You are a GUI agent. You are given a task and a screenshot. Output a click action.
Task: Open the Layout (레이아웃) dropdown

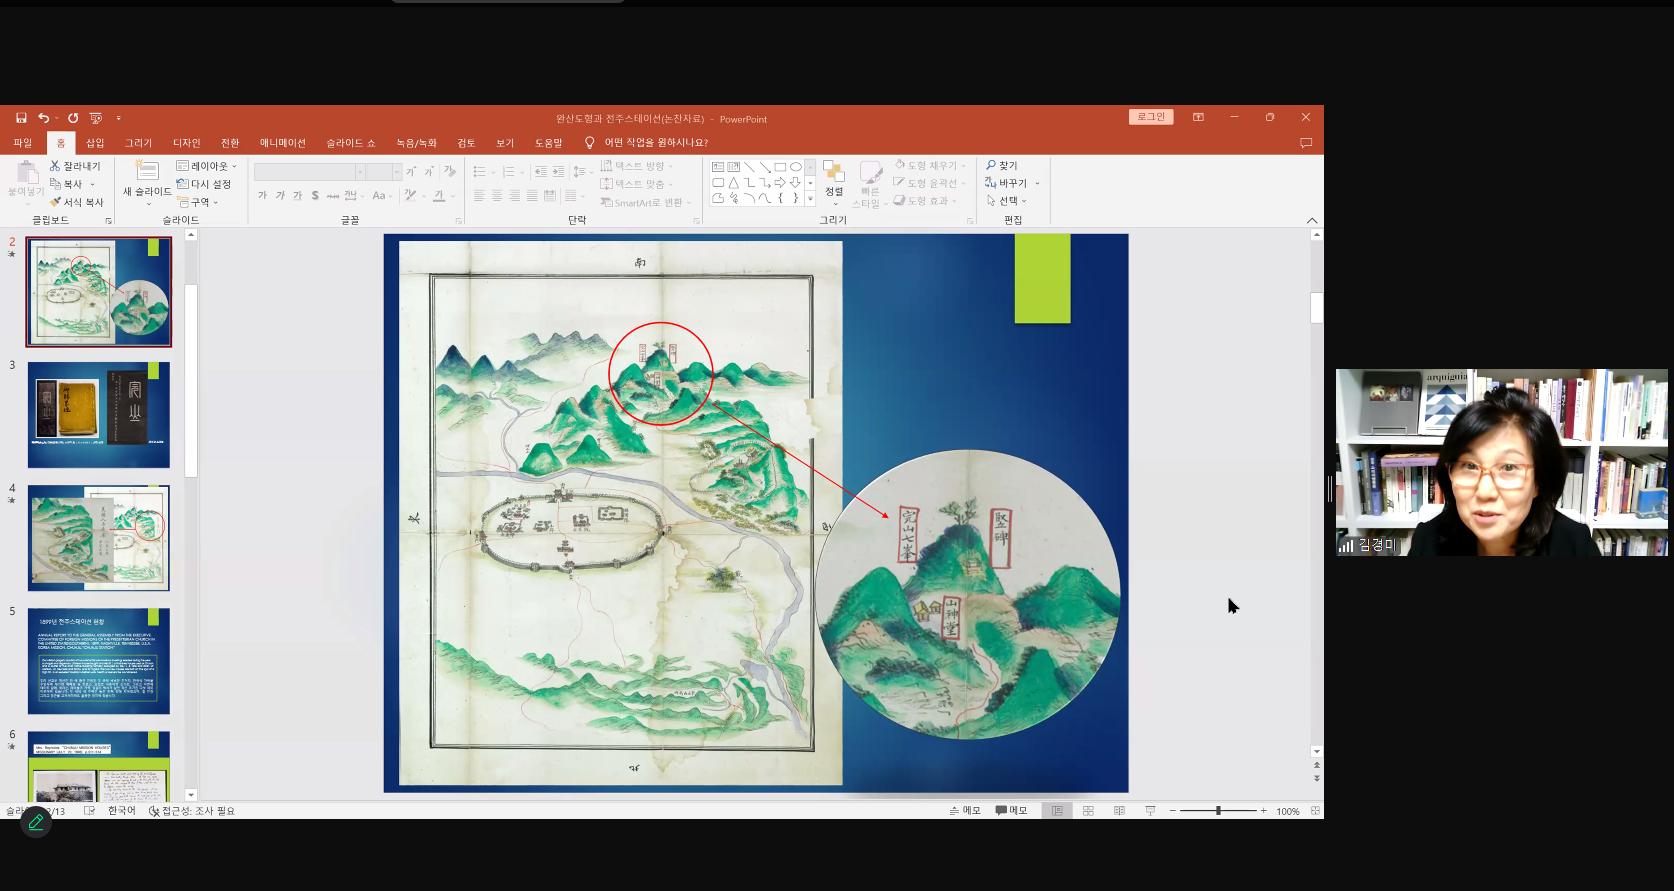coord(207,166)
